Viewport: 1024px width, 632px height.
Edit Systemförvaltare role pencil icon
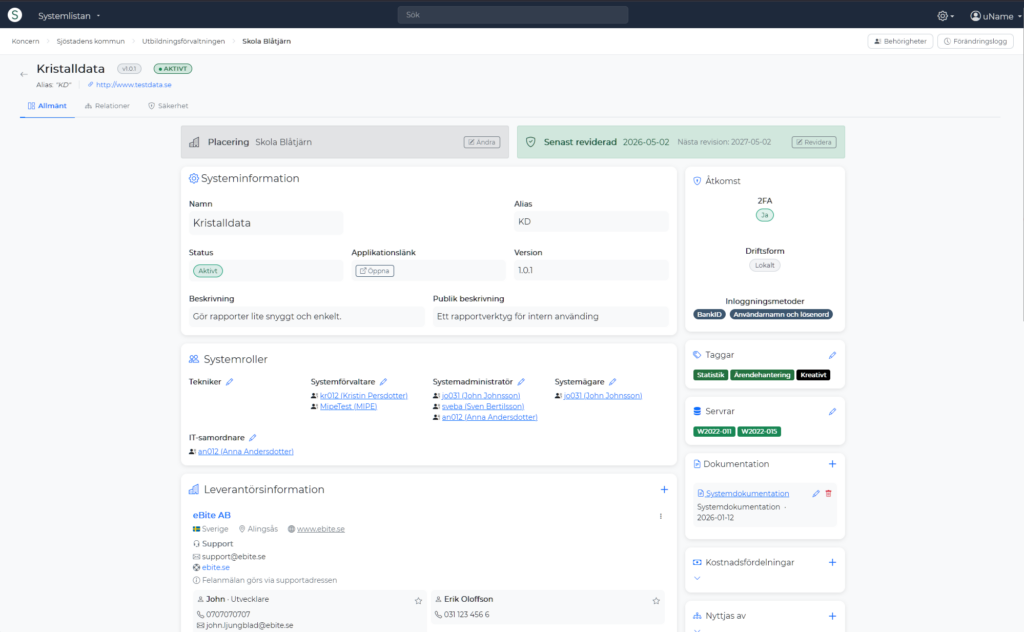383,382
